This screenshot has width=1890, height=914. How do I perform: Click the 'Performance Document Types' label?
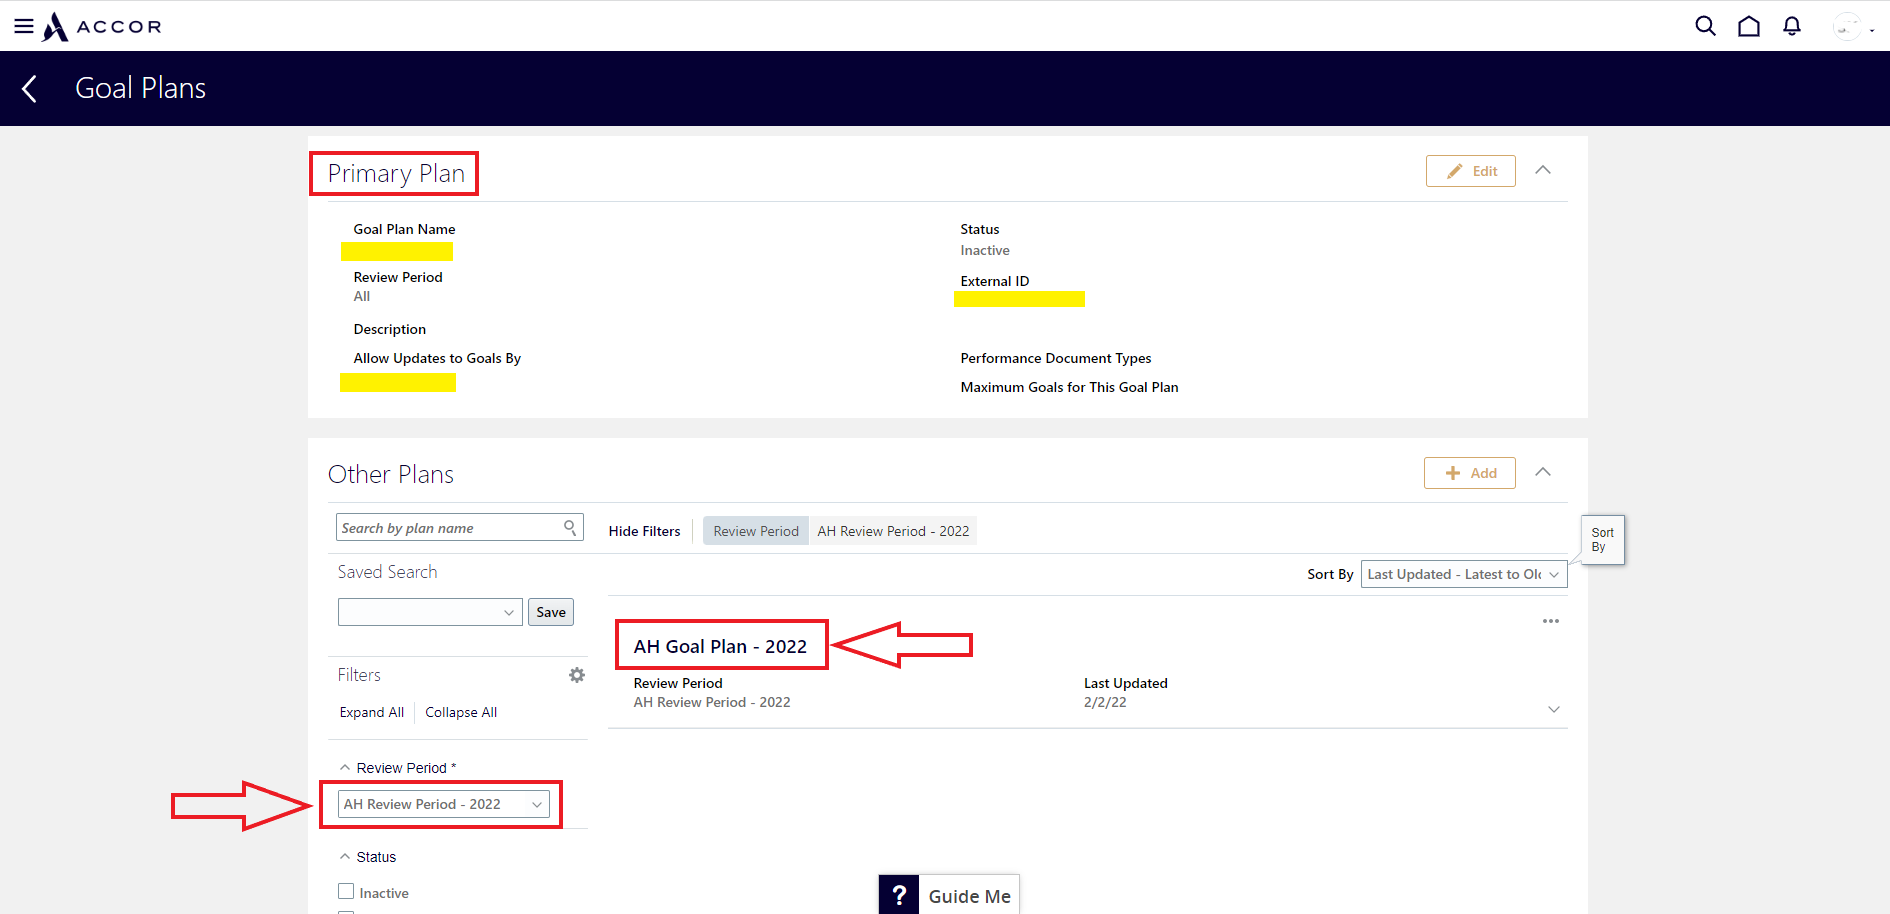pos(1056,358)
